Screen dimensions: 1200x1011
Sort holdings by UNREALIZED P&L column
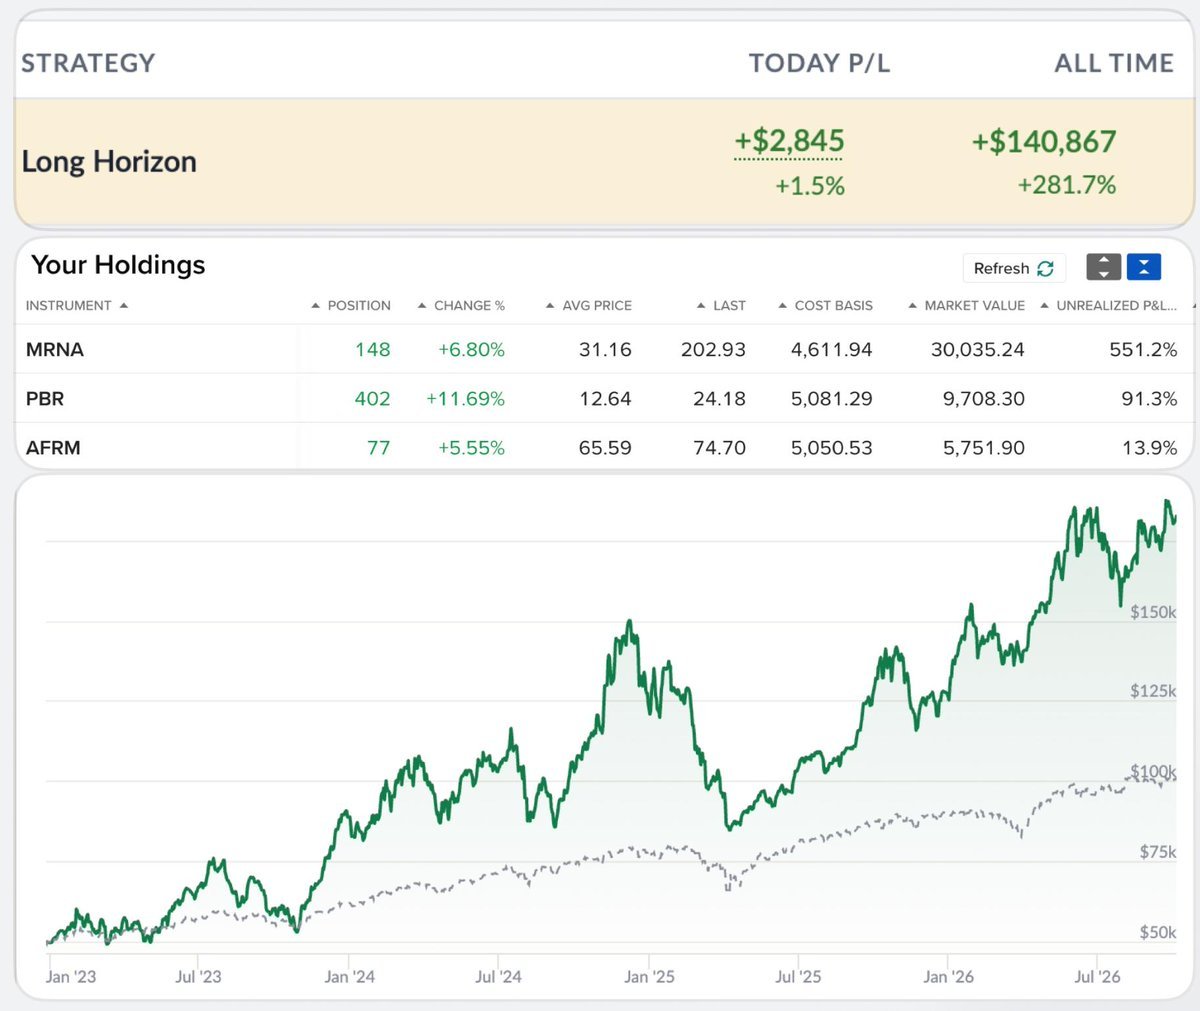click(x=1109, y=305)
